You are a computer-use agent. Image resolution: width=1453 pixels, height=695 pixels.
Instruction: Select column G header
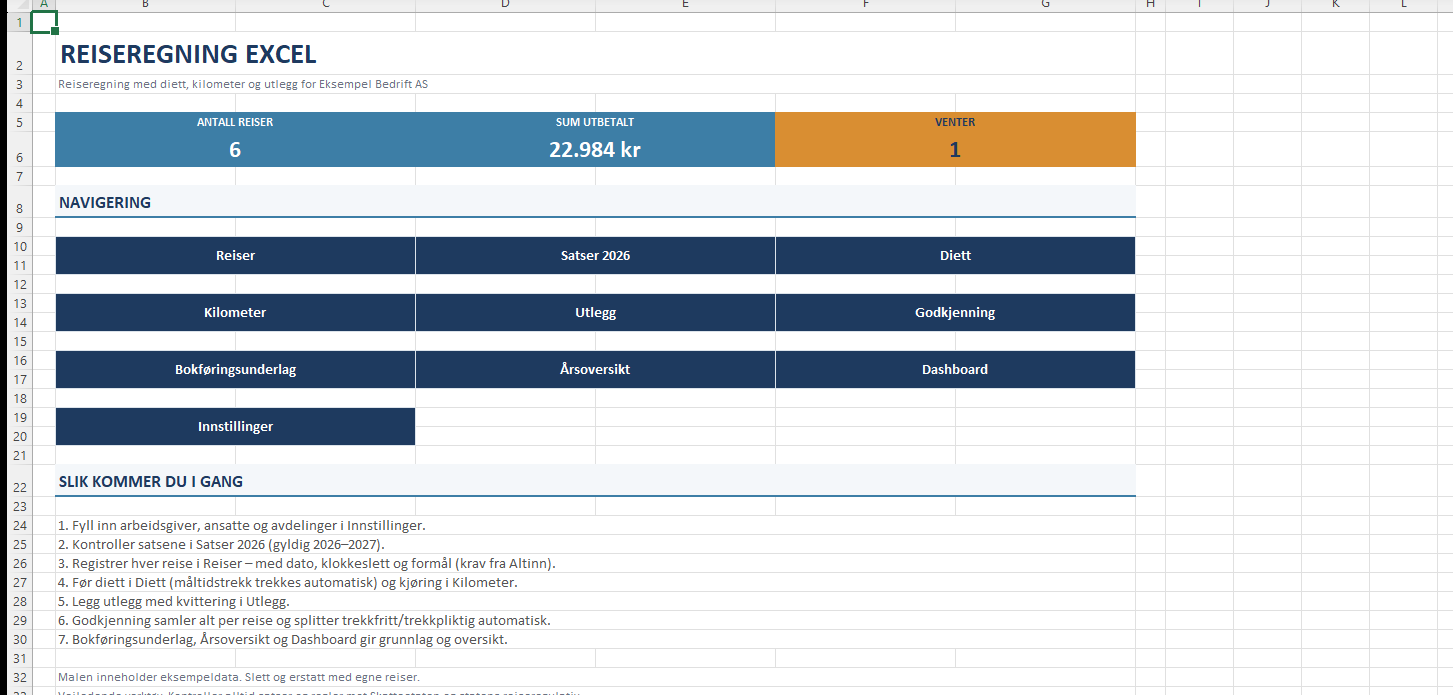[x=1045, y=5]
